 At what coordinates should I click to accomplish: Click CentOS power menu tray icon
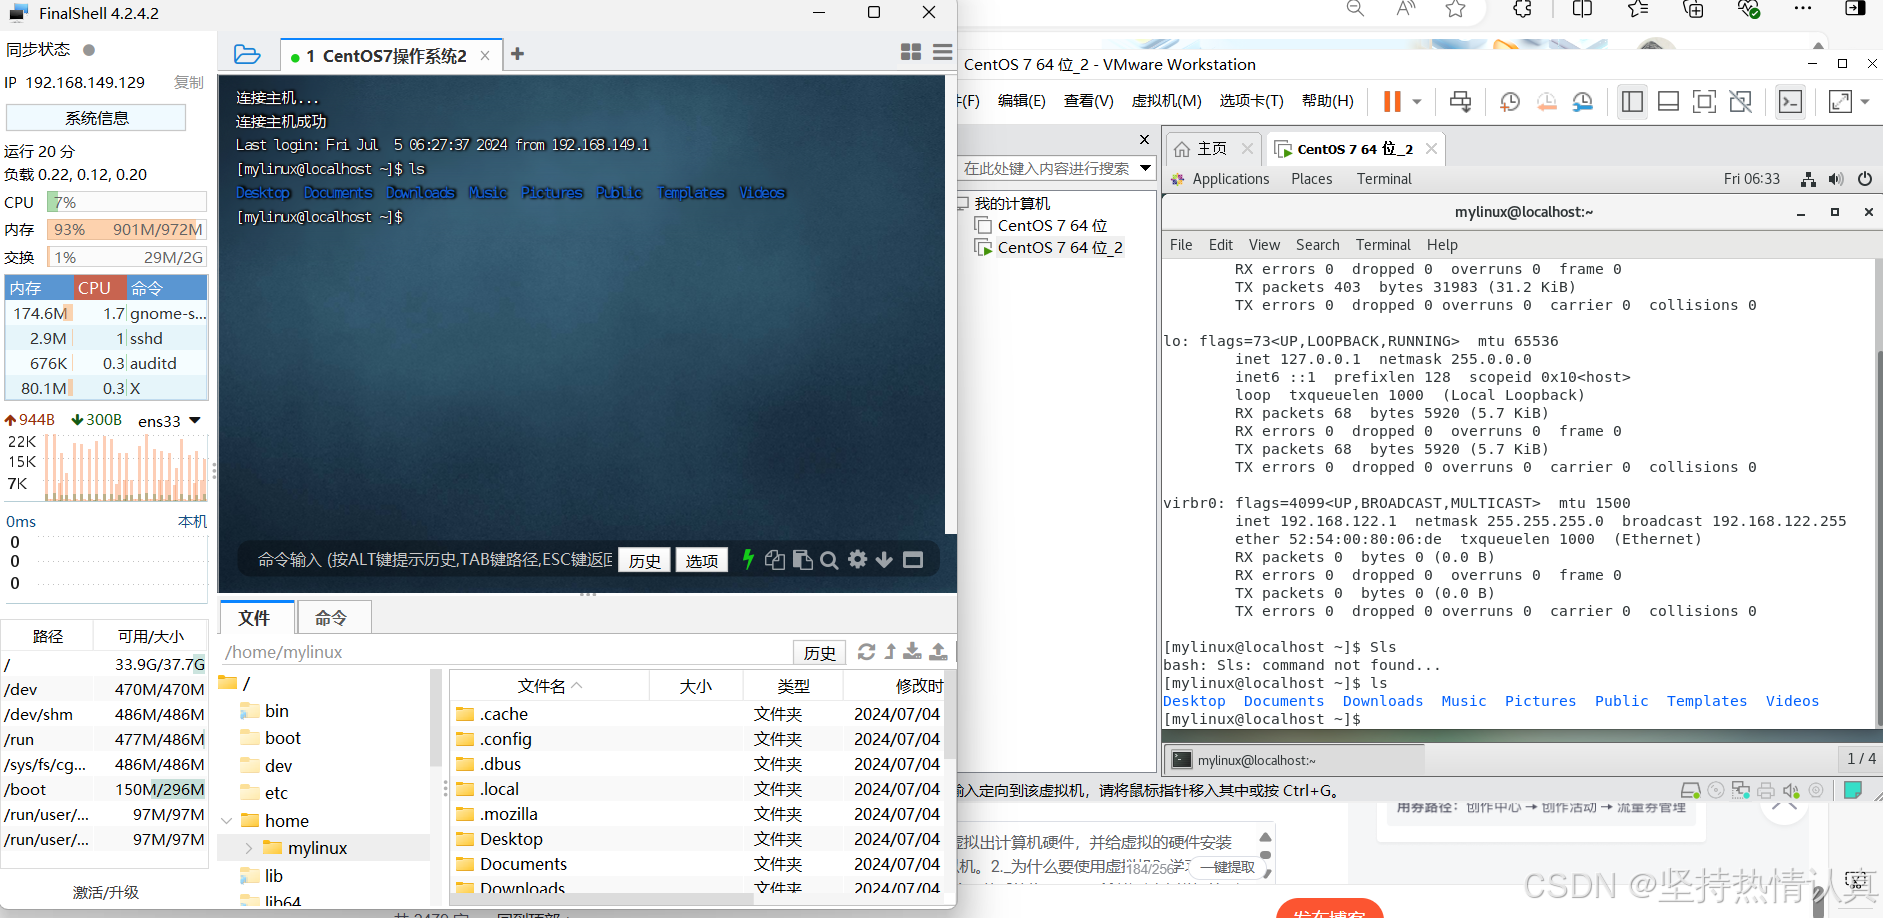click(1865, 179)
